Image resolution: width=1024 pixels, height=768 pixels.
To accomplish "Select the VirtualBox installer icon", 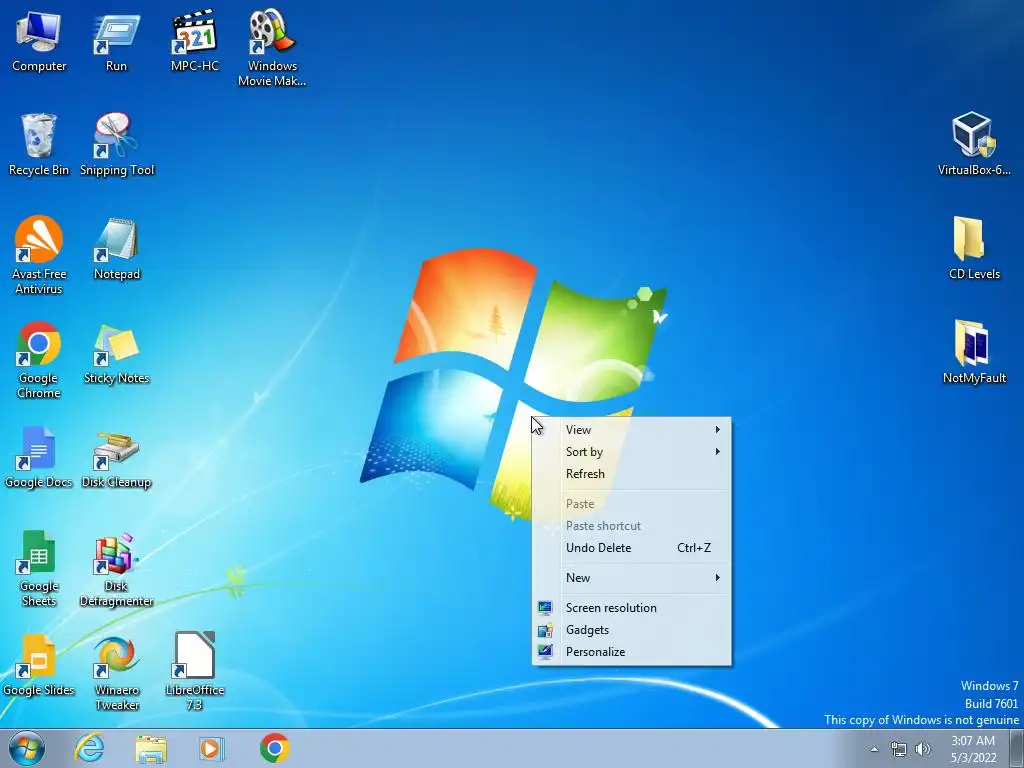I will click(974, 145).
